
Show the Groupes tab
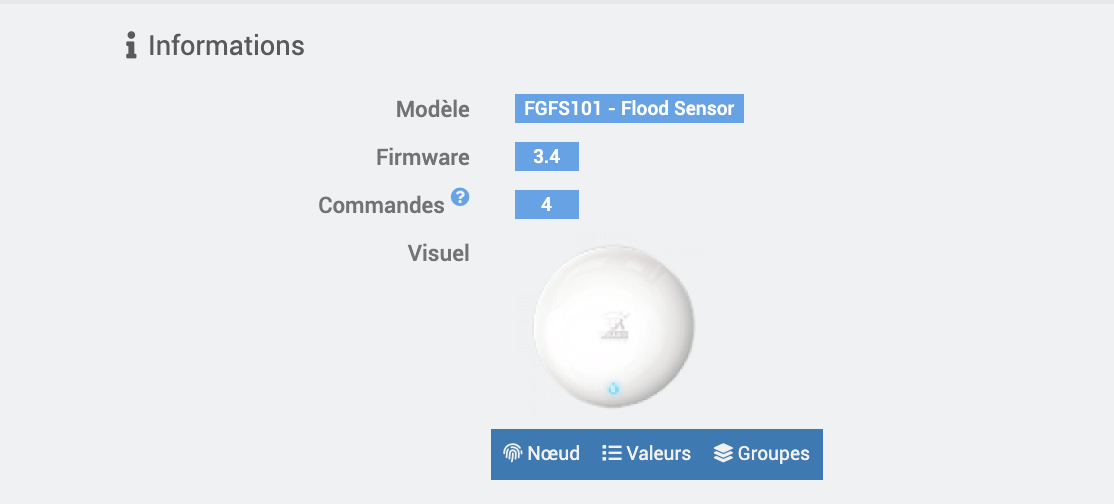762,454
